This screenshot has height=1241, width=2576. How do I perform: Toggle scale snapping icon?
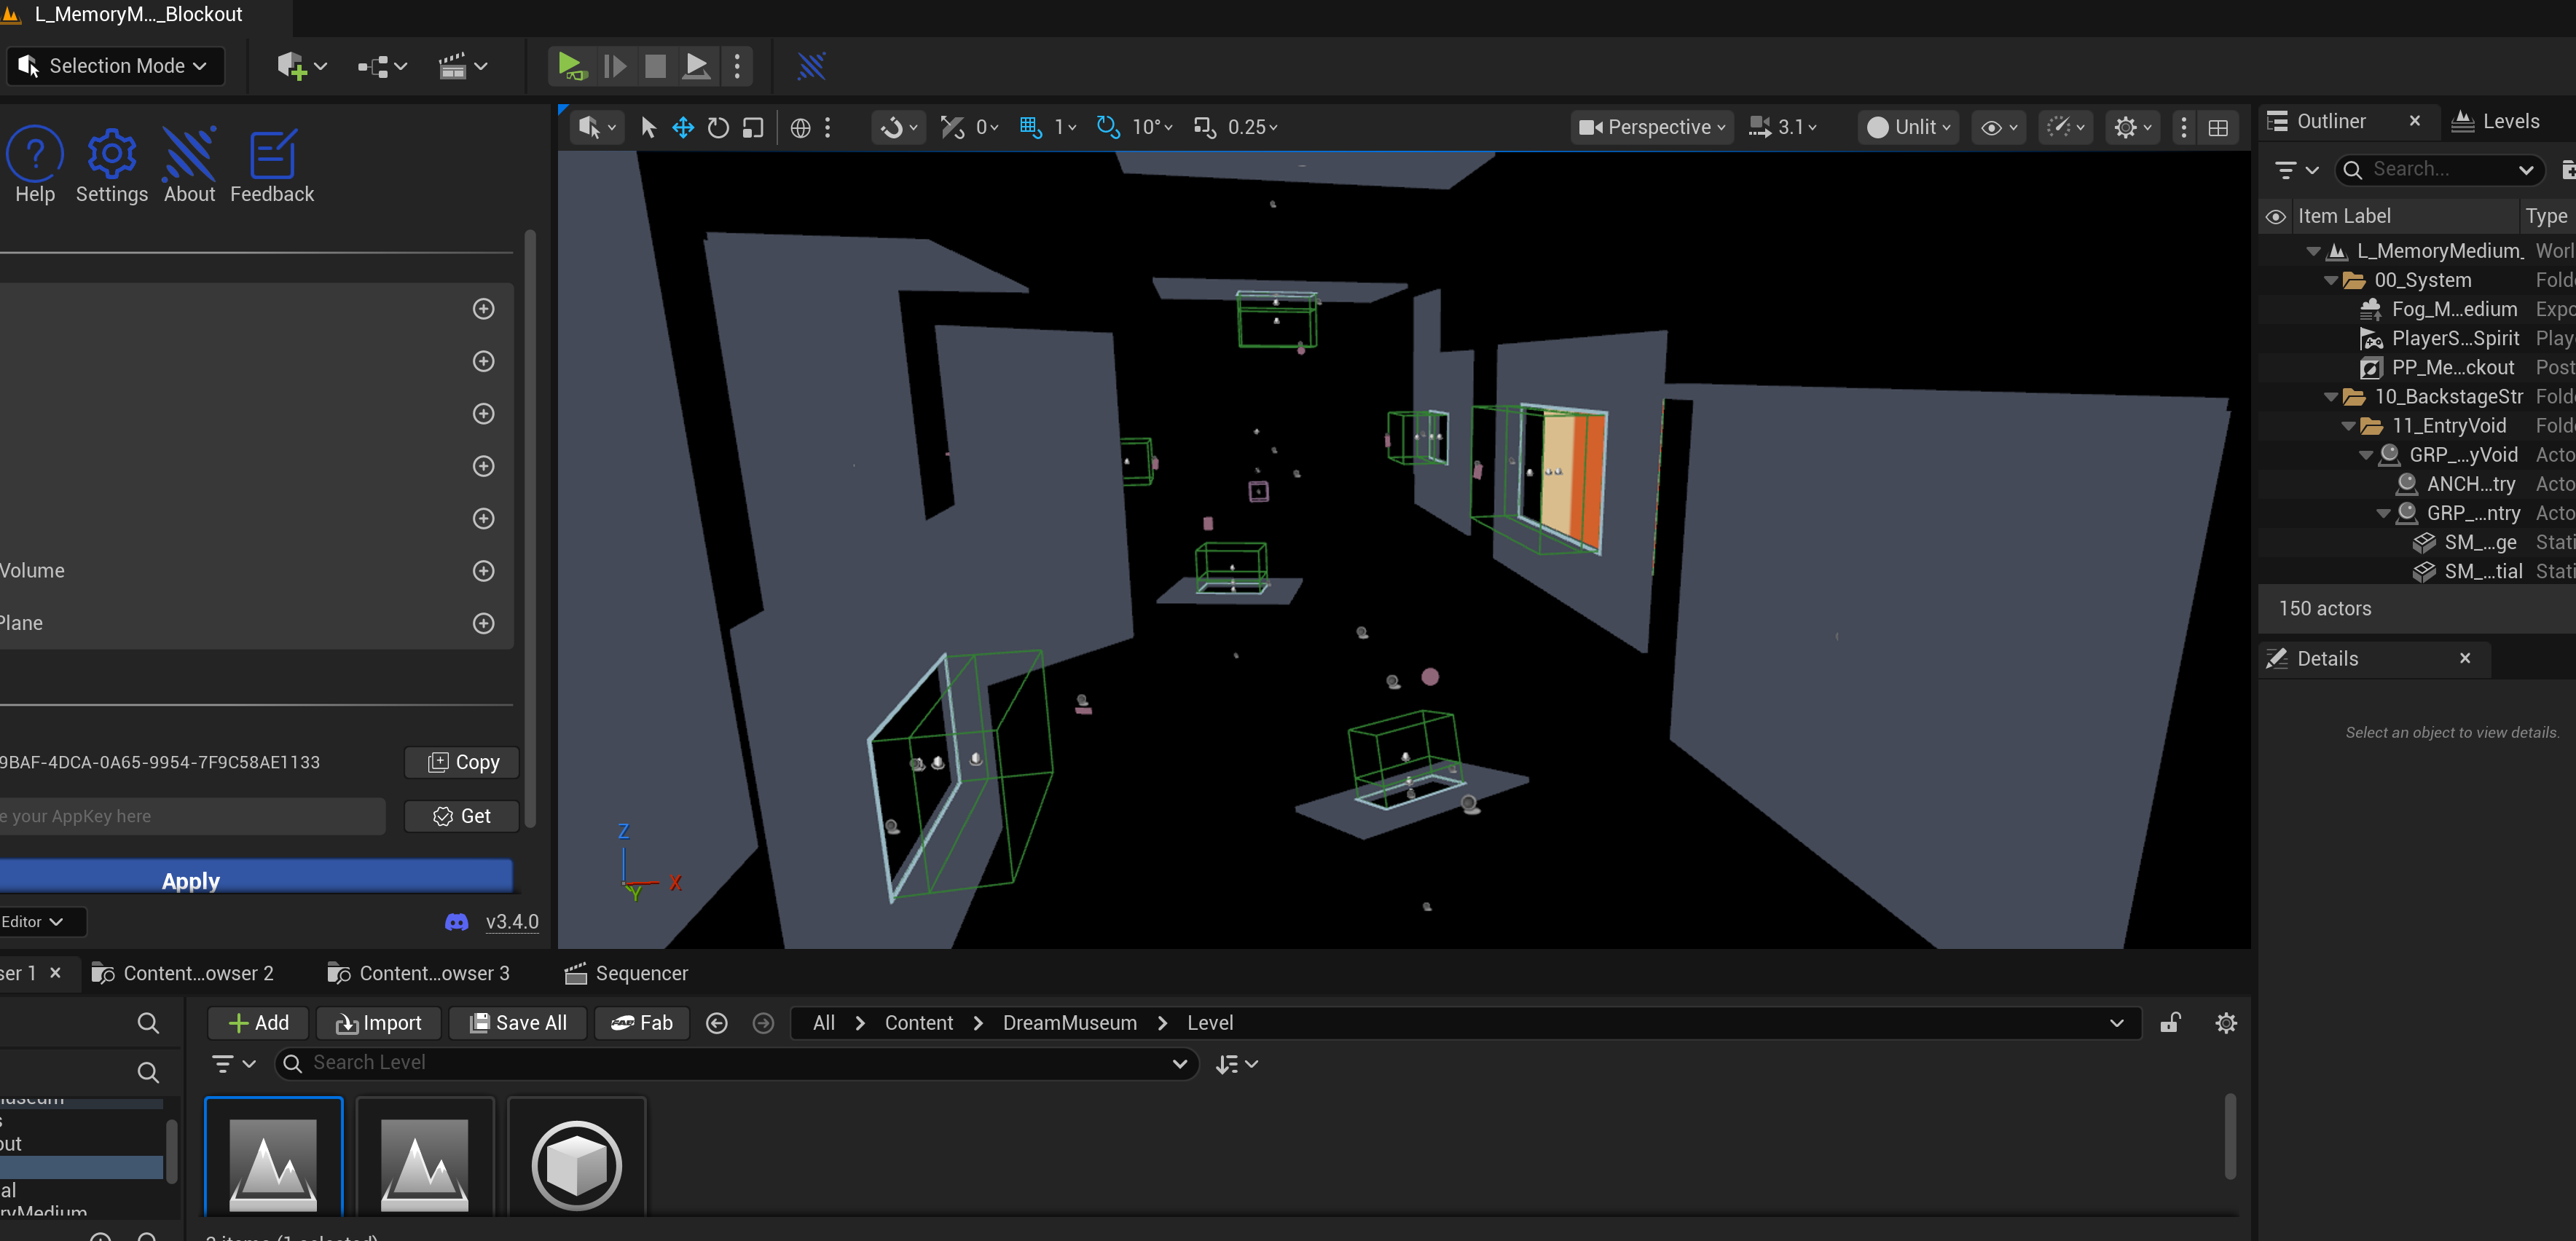1204,127
